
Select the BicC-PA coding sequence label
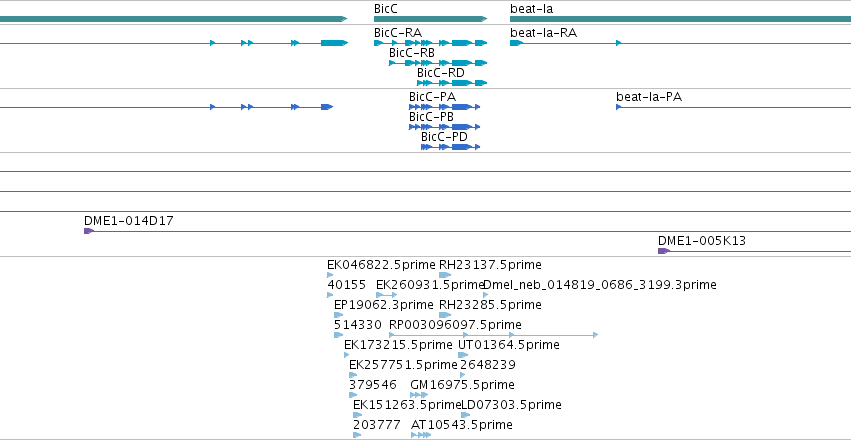click(433, 97)
